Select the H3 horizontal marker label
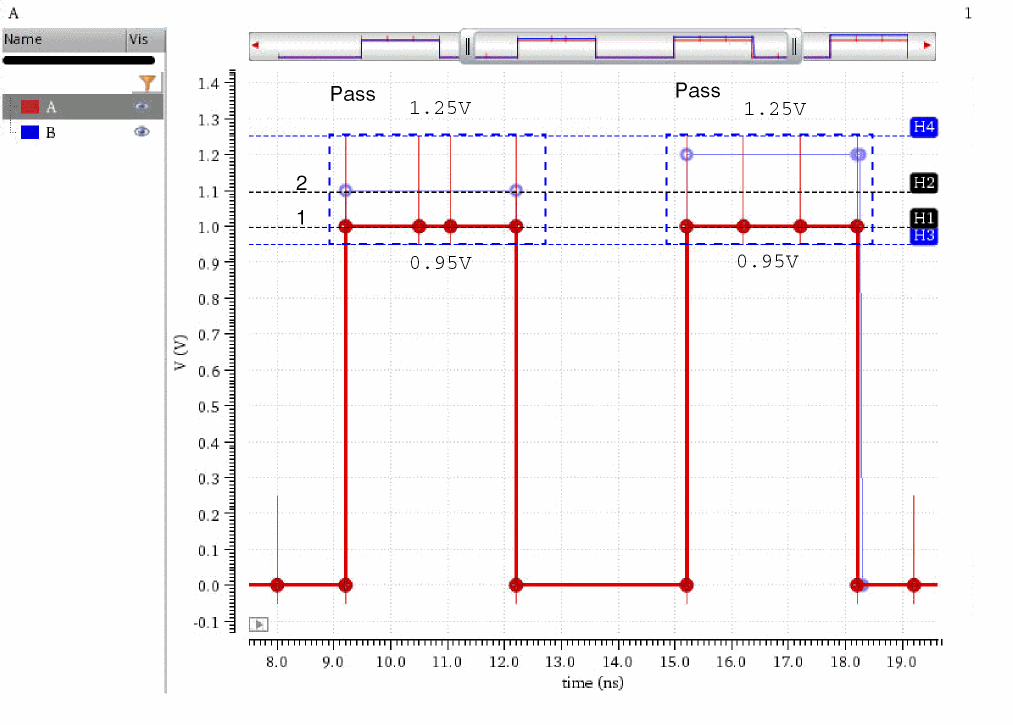 point(924,236)
